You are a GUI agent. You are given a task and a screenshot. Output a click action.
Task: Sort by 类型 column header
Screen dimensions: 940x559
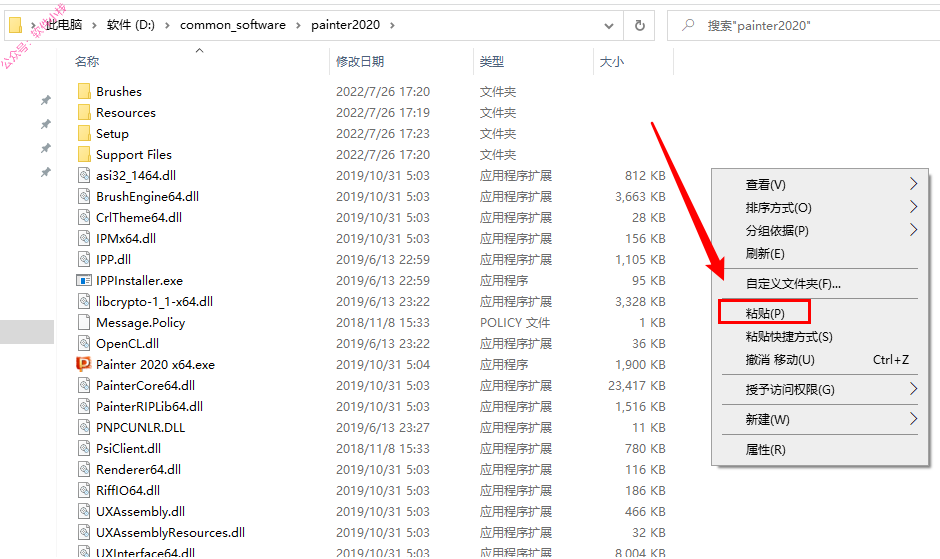[492, 61]
